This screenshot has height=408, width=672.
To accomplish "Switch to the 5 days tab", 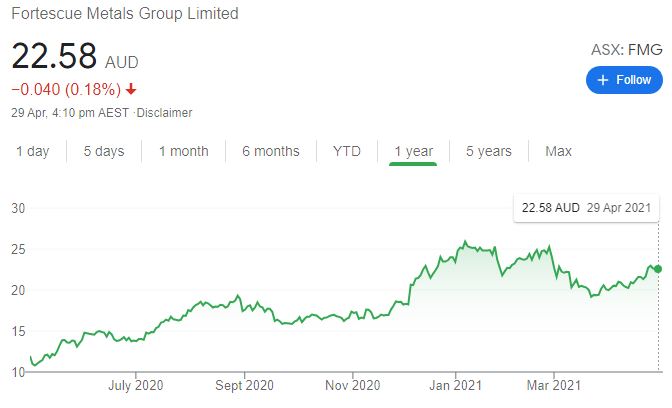I will pyautogui.click(x=104, y=151).
